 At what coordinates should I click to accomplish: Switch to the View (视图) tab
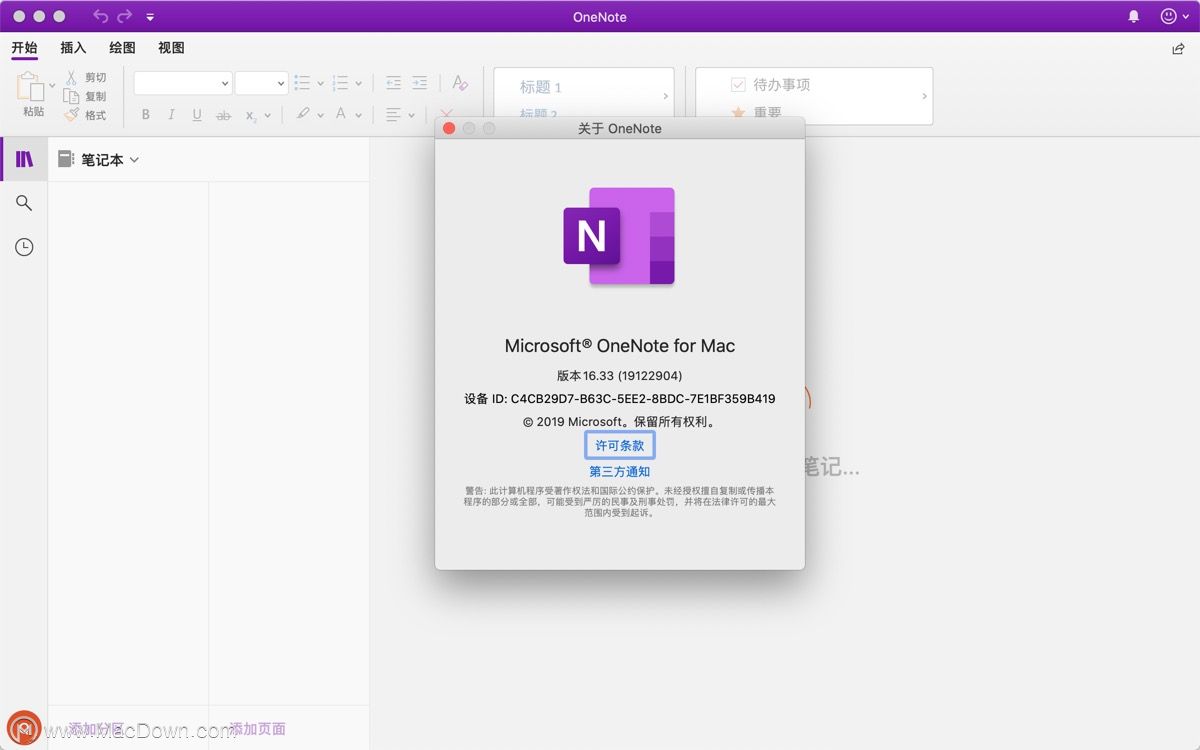click(x=171, y=48)
